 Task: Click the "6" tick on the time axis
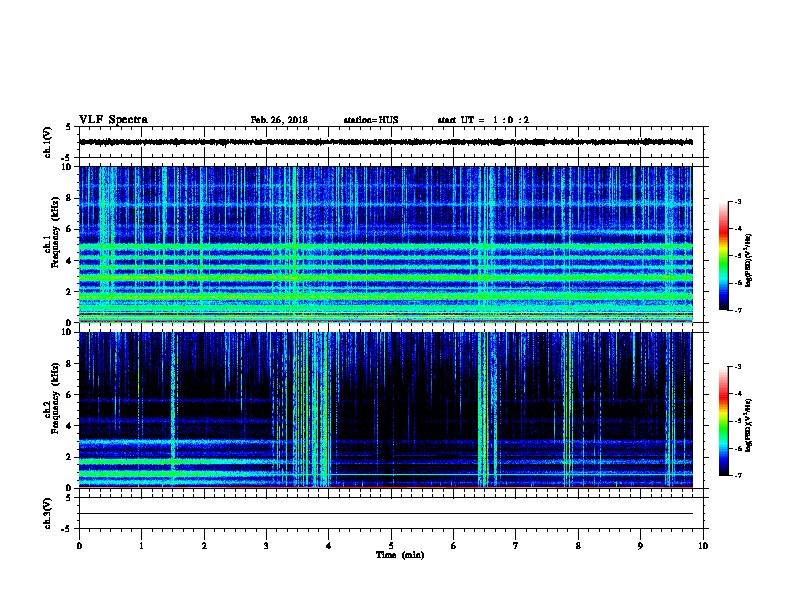click(x=454, y=545)
